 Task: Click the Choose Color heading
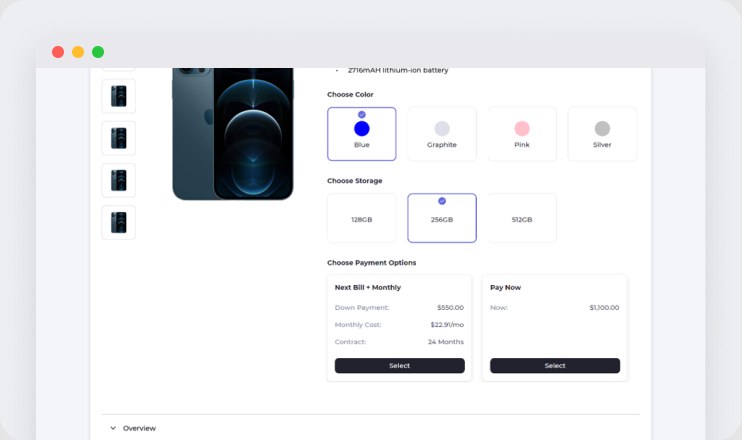tap(350, 95)
